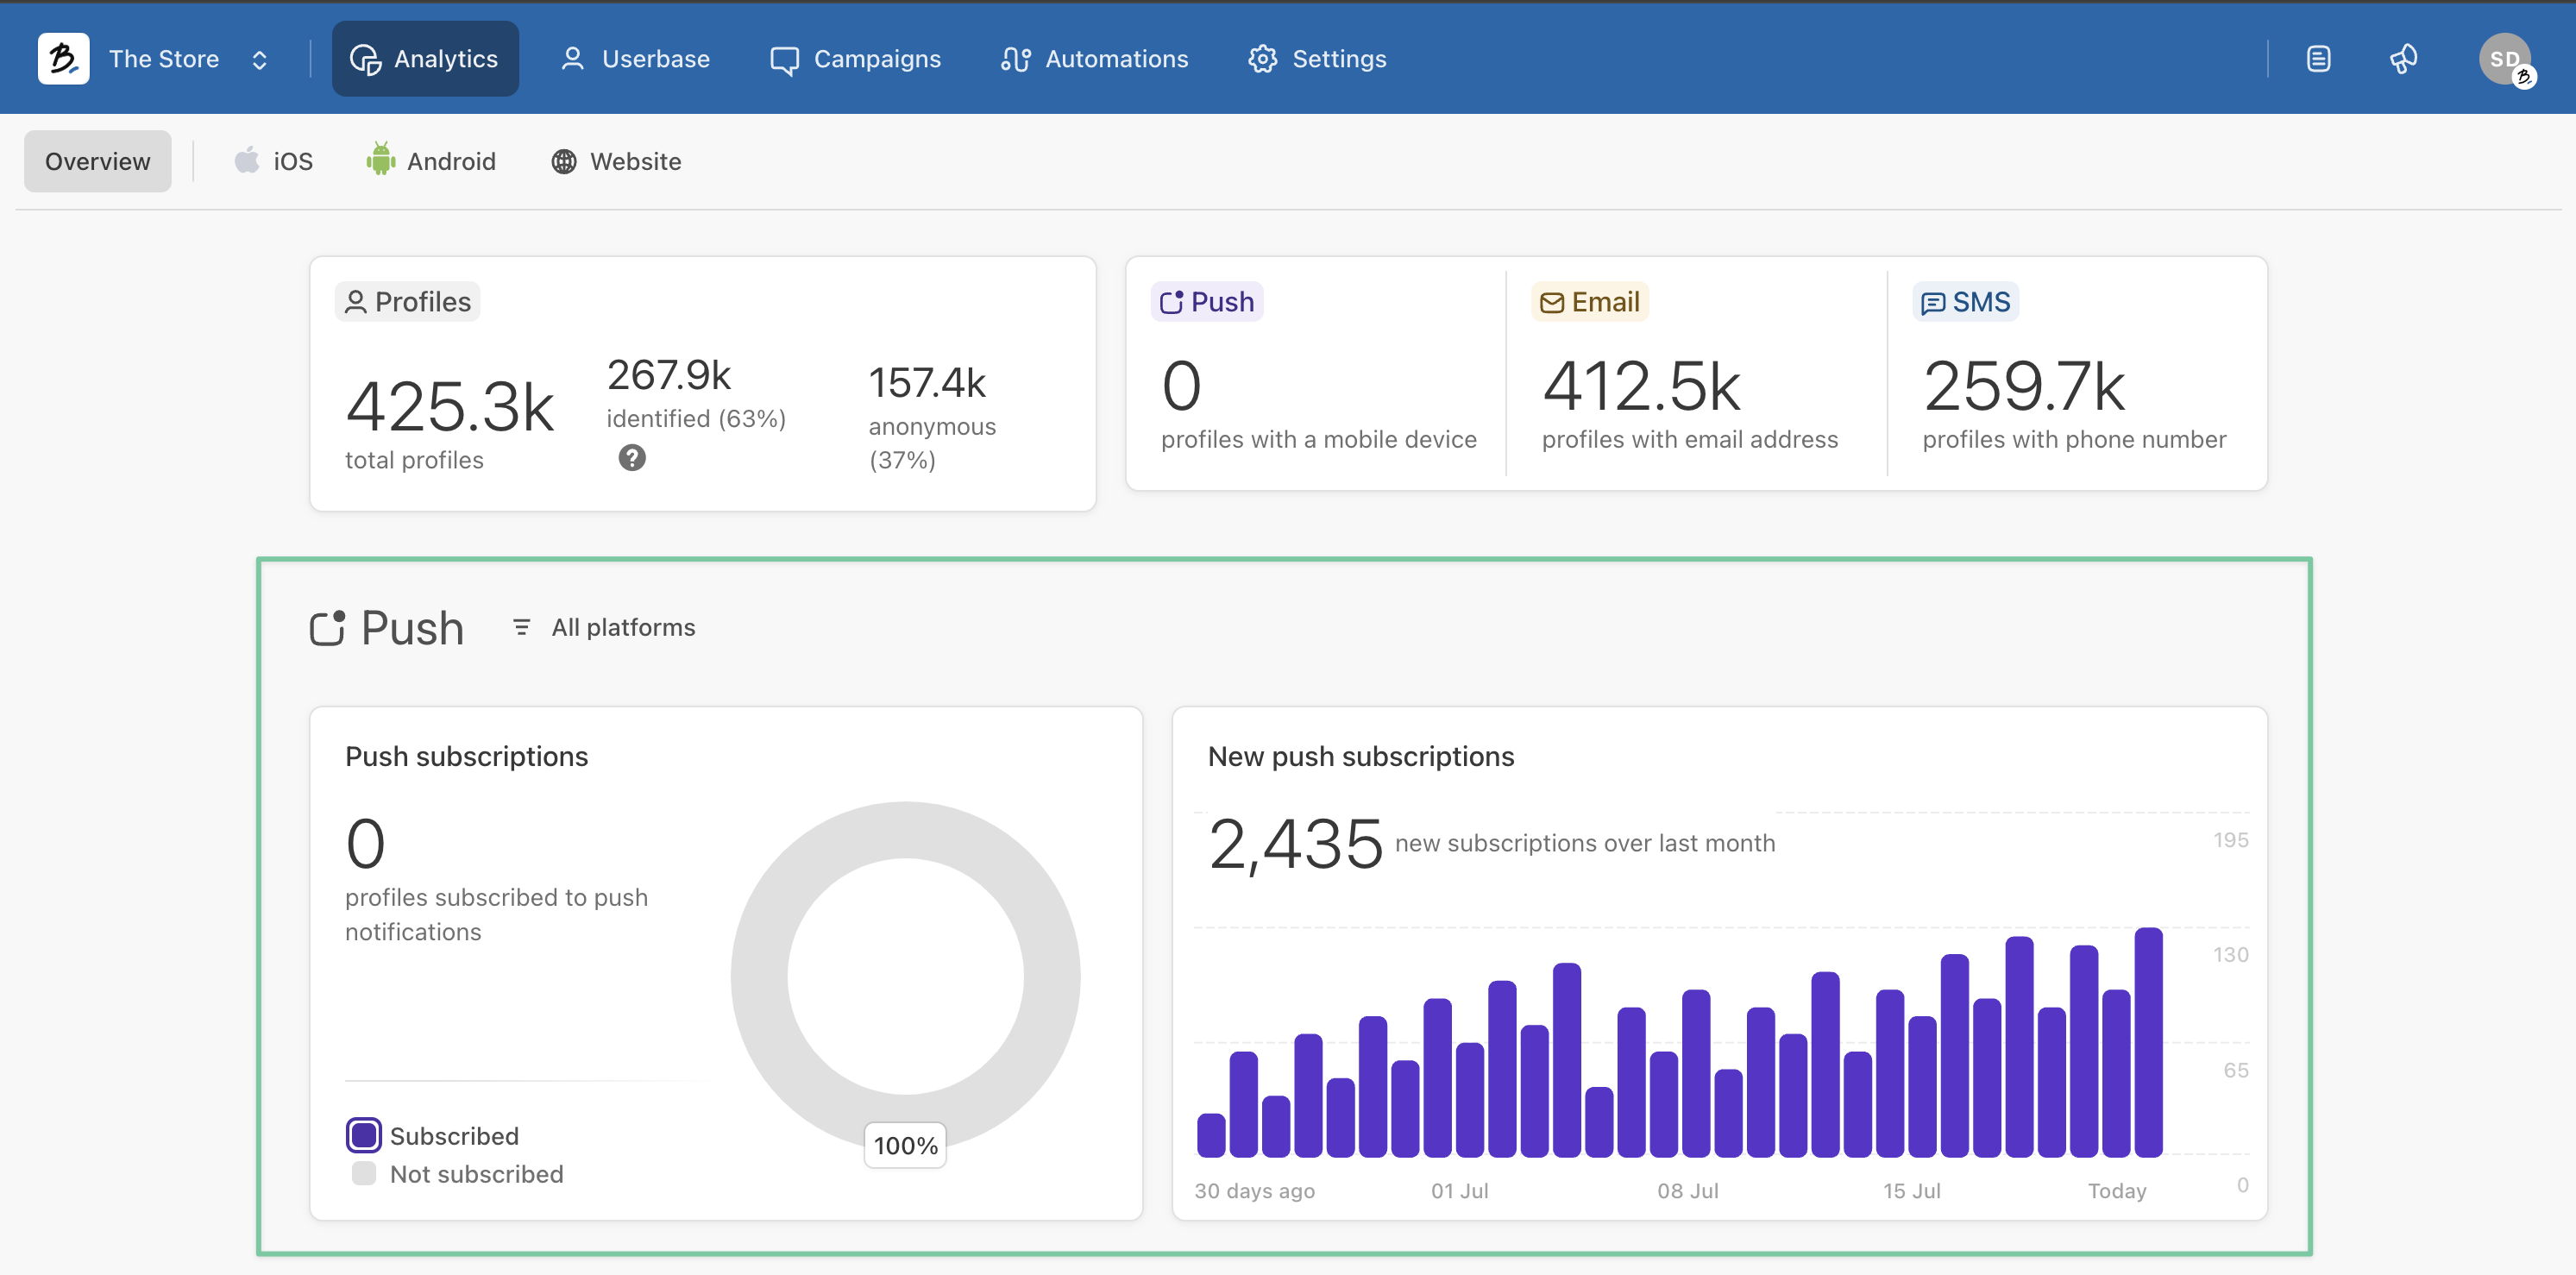Click the 30 days ago axis label
The width and height of the screenshot is (2576, 1275).
tap(1254, 1190)
